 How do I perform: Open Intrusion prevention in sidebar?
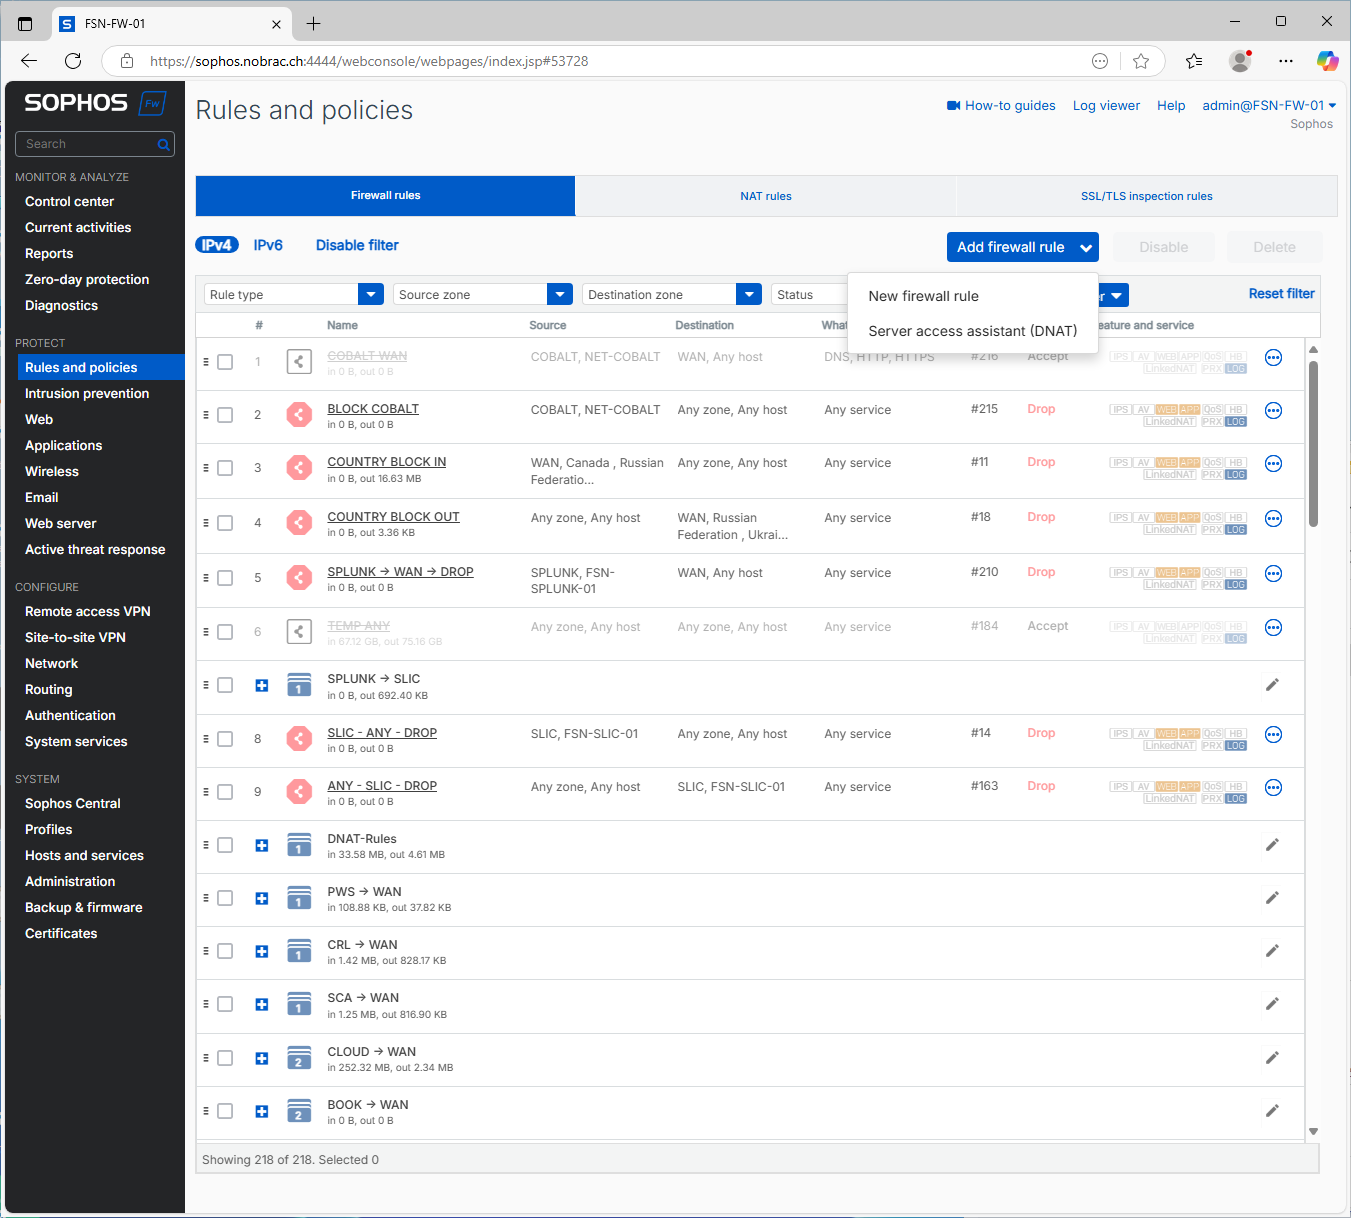pyautogui.click(x=87, y=393)
